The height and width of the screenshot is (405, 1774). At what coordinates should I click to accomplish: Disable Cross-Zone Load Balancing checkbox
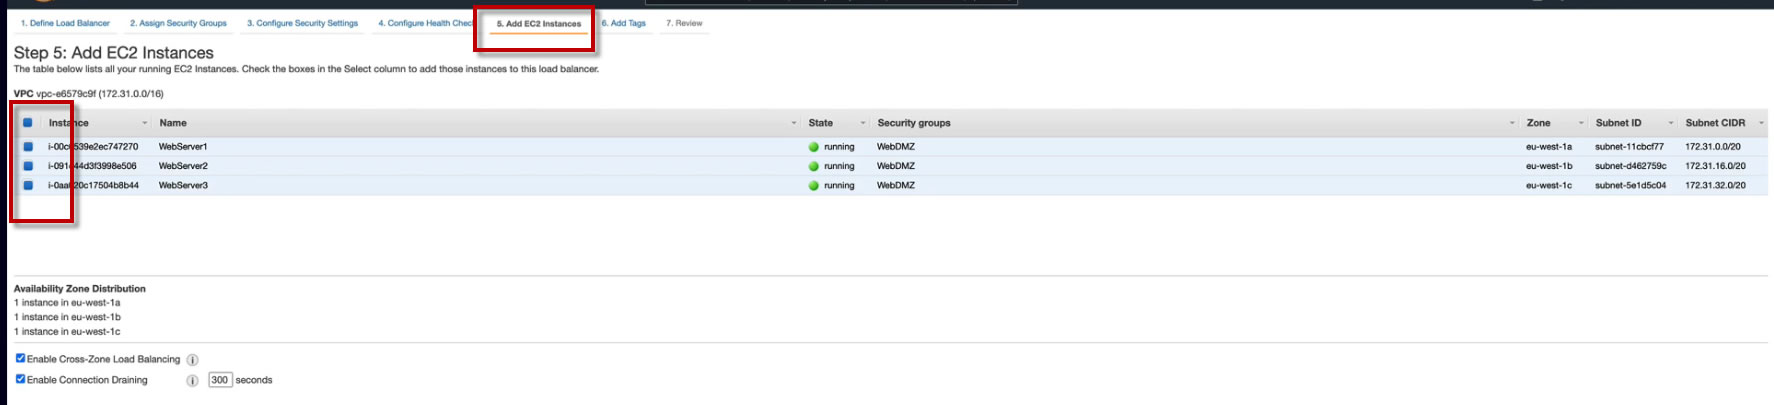20,358
